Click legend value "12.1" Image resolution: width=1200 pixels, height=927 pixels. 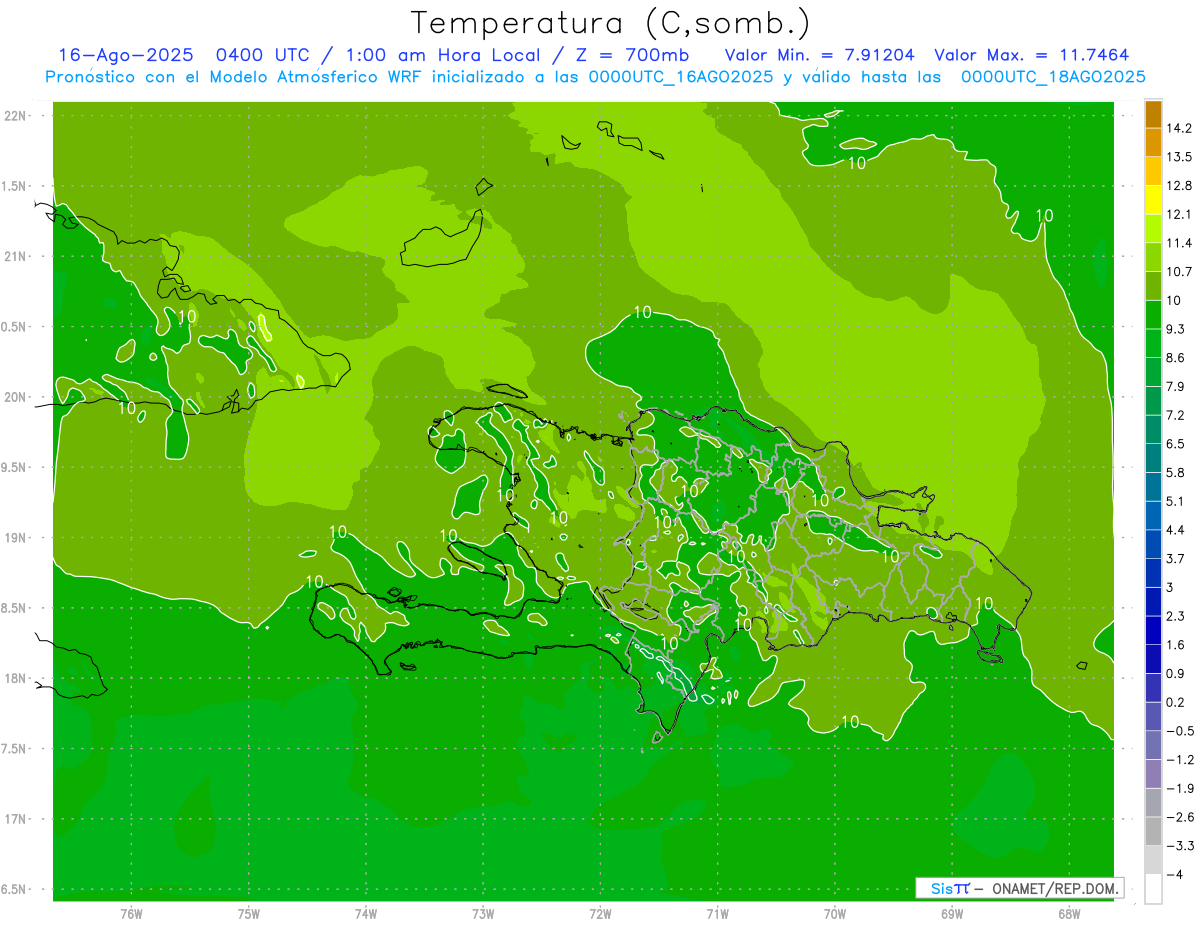1180,214
